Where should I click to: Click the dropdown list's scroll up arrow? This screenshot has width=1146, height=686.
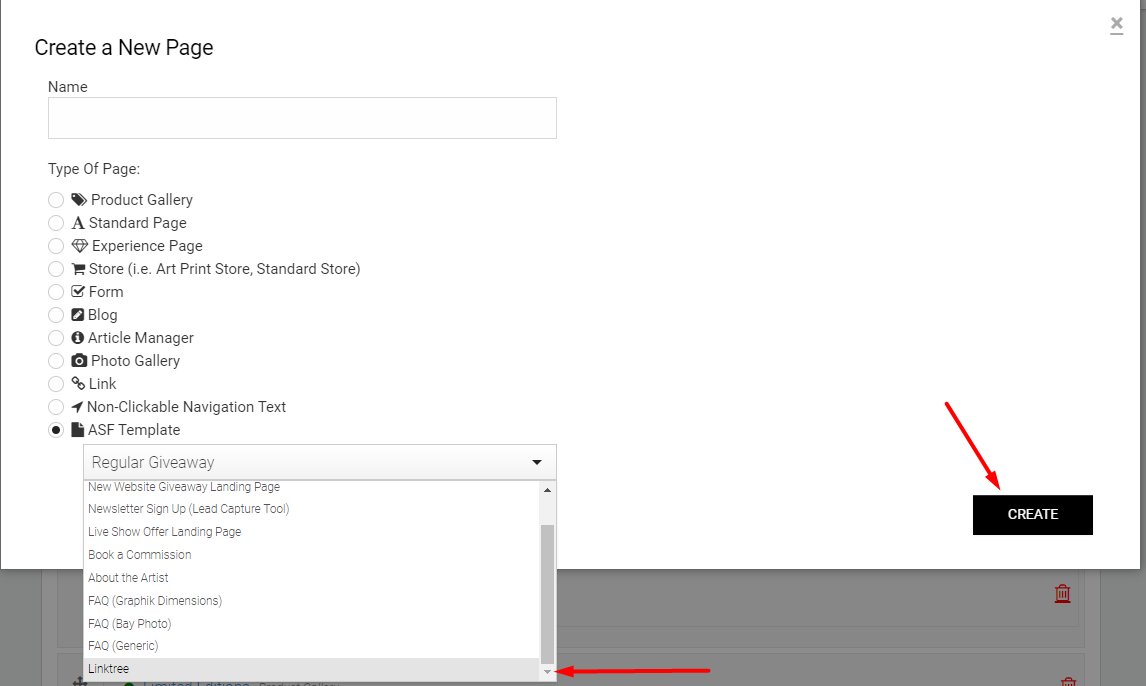547,490
